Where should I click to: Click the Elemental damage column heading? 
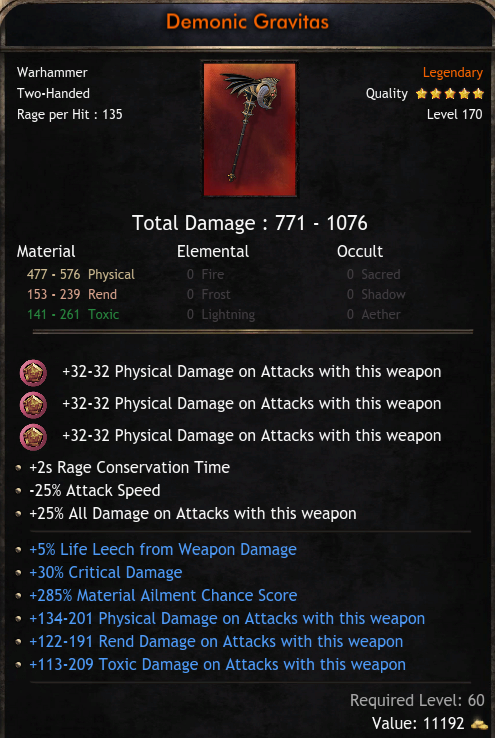pyautogui.click(x=213, y=251)
